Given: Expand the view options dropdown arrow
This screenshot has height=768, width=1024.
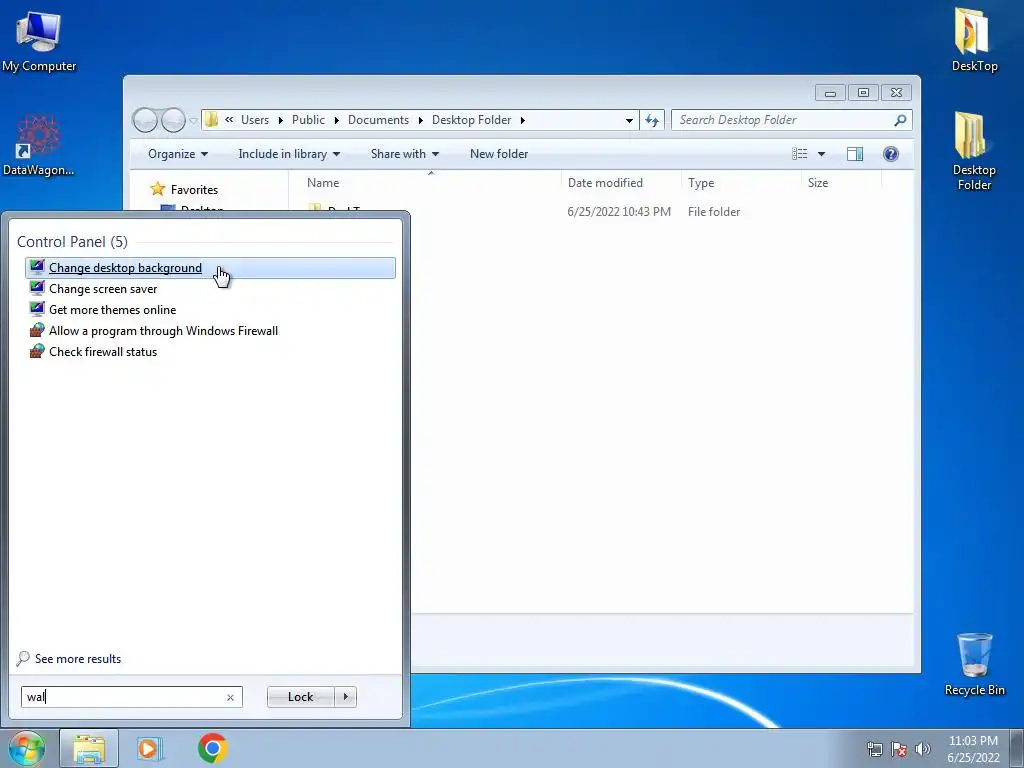Looking at the screenshot, I should 822,154.
